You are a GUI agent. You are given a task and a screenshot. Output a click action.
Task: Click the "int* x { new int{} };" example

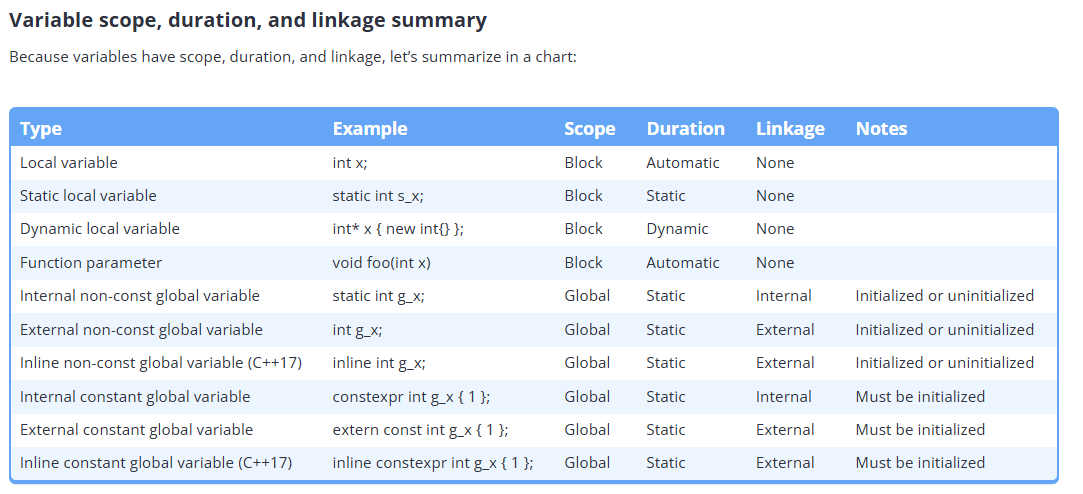398,229
